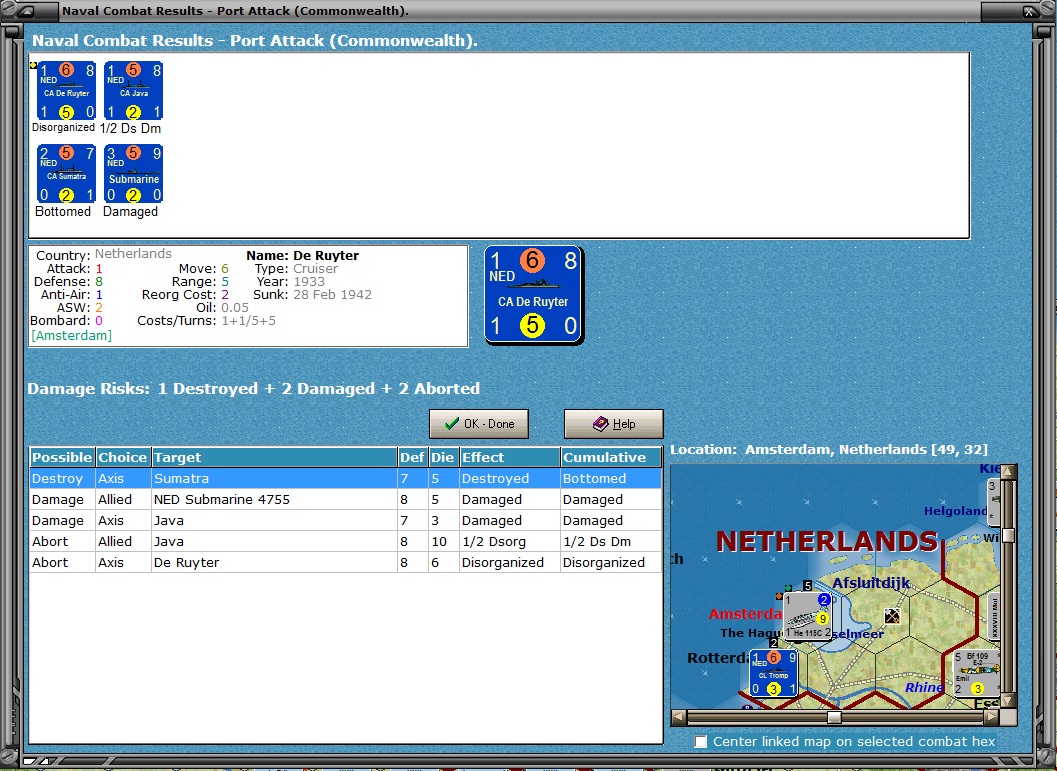Screen dimensions: 1057x771
Task: Select the NED Submarine 4755 damage row
Action: pos(345,499)
